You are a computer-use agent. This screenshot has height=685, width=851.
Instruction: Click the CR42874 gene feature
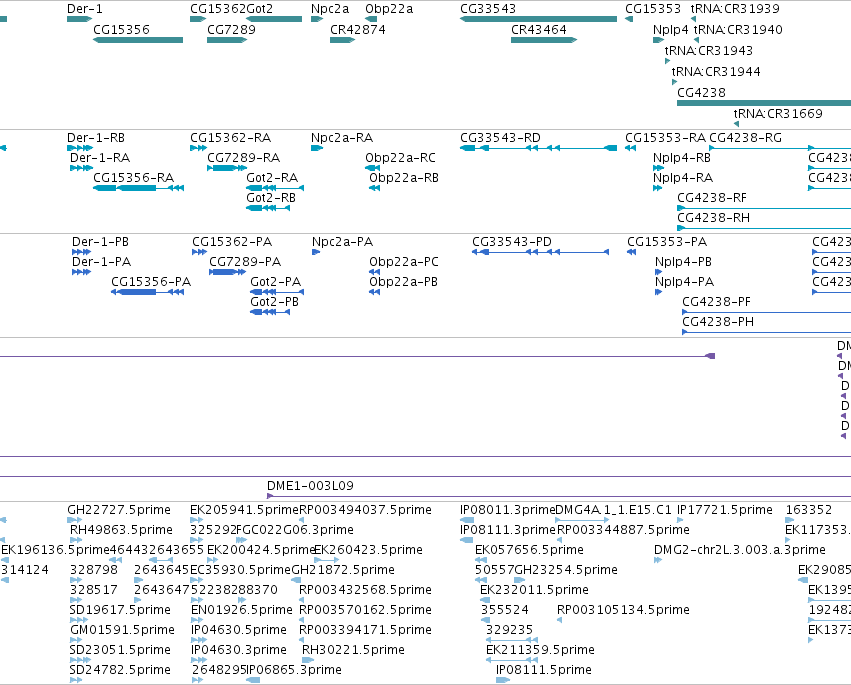pos(342,40)
